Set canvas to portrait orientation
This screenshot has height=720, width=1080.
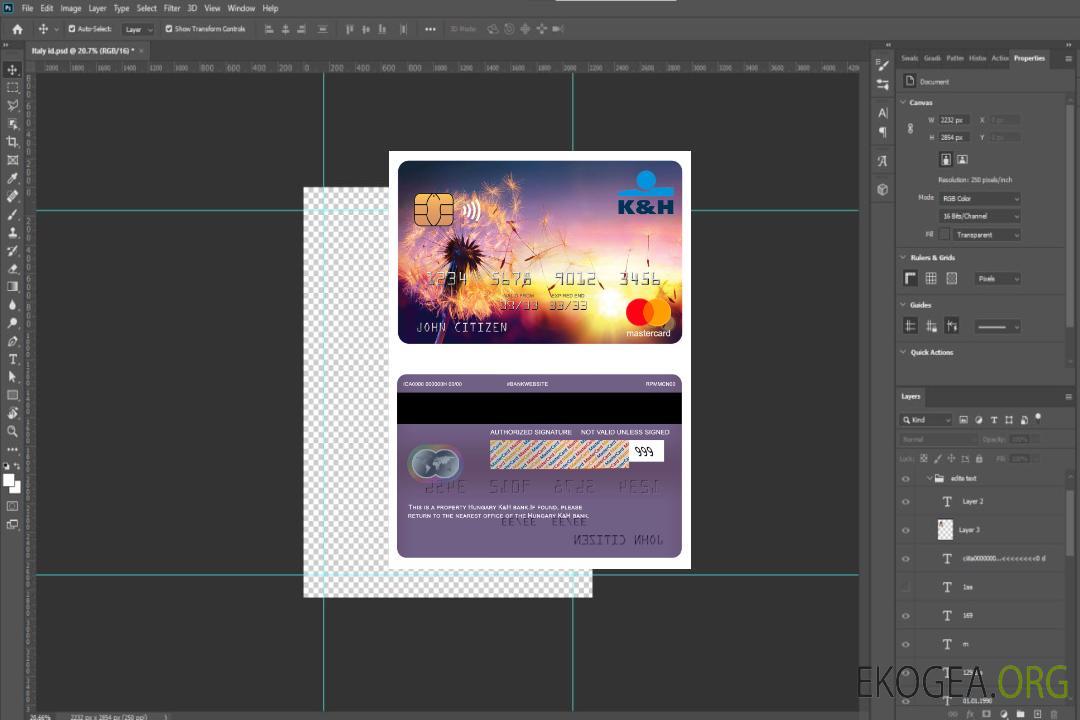pyautogui.click(x=946, y=160)
